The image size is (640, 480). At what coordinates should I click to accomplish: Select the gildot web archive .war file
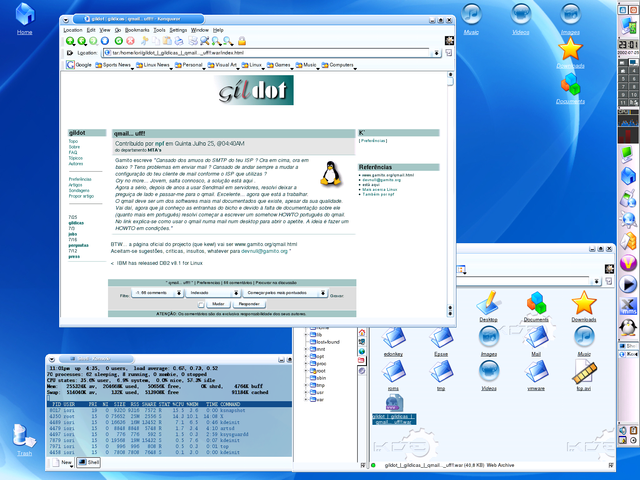coord(394,409)
